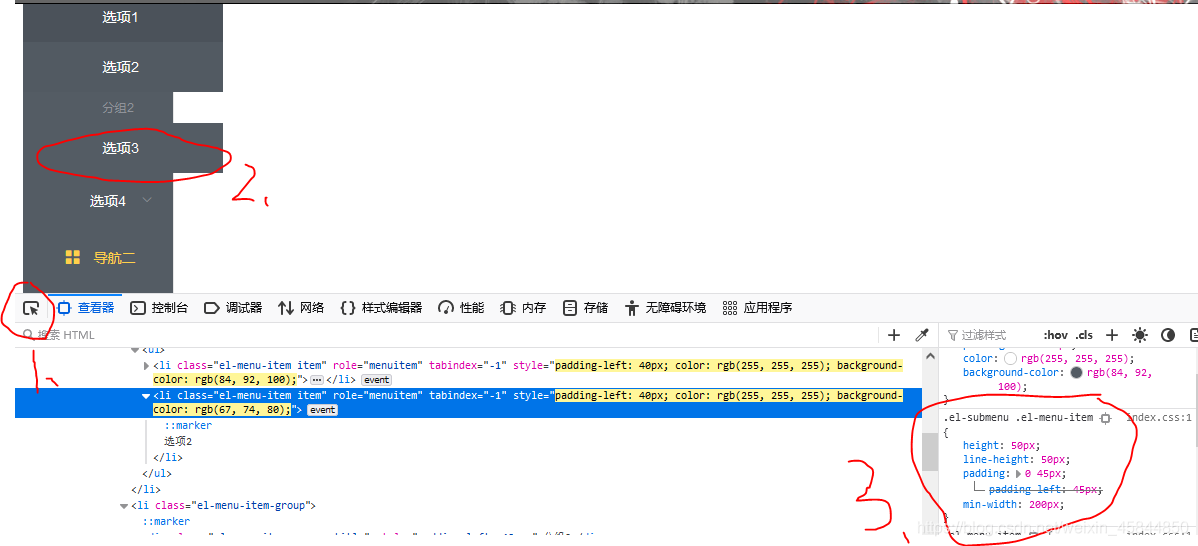Add a new CSS rule with plus
The height and width of the screenshot is (546, 1198).
coord(1112,334)
